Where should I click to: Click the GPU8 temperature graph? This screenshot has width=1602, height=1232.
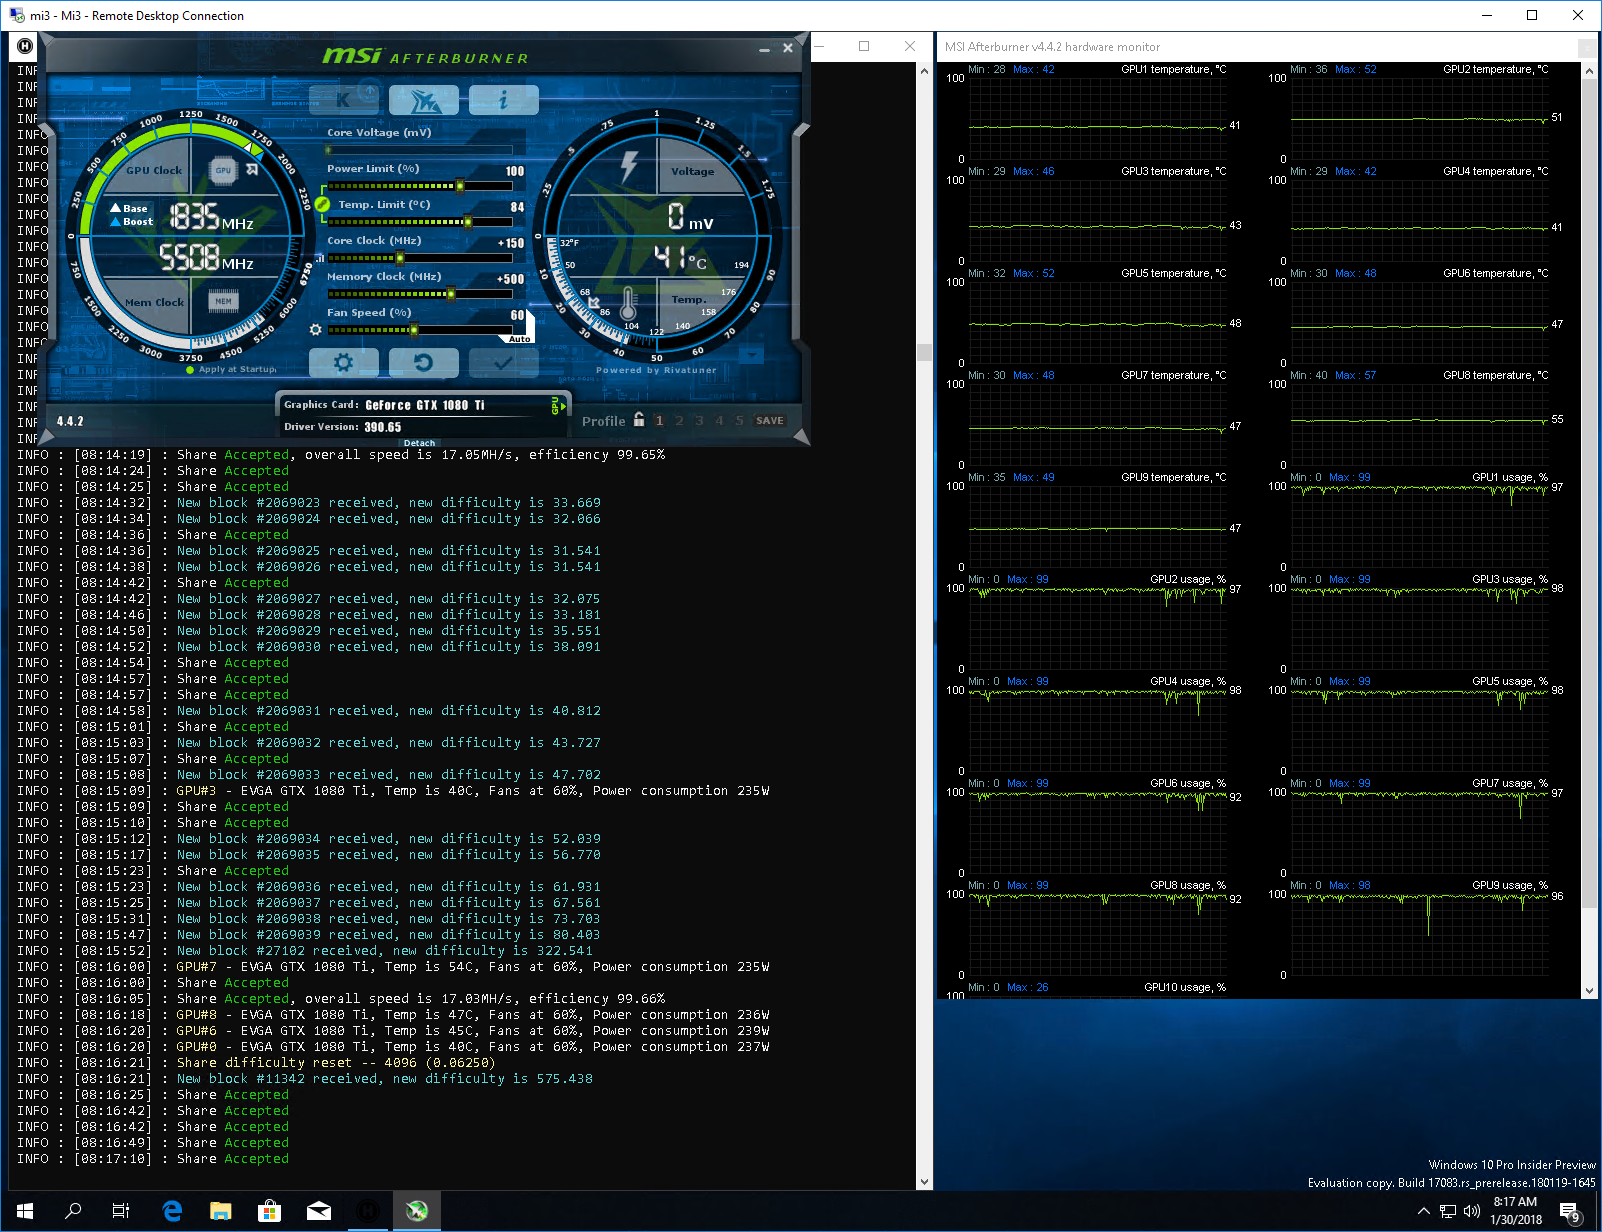click(1419, 424)
